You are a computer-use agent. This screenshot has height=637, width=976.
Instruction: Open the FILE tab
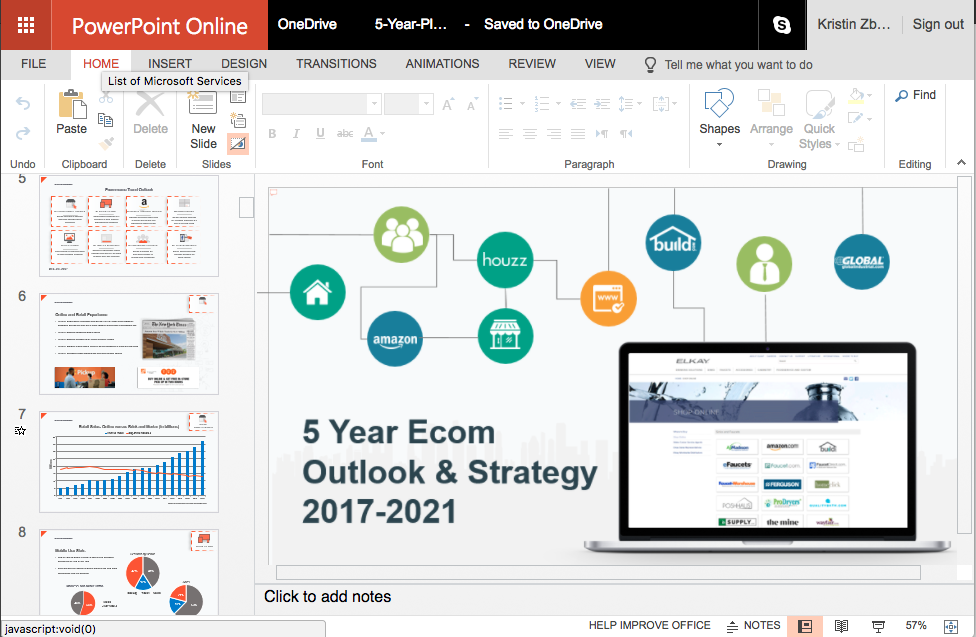coord(34,64)
